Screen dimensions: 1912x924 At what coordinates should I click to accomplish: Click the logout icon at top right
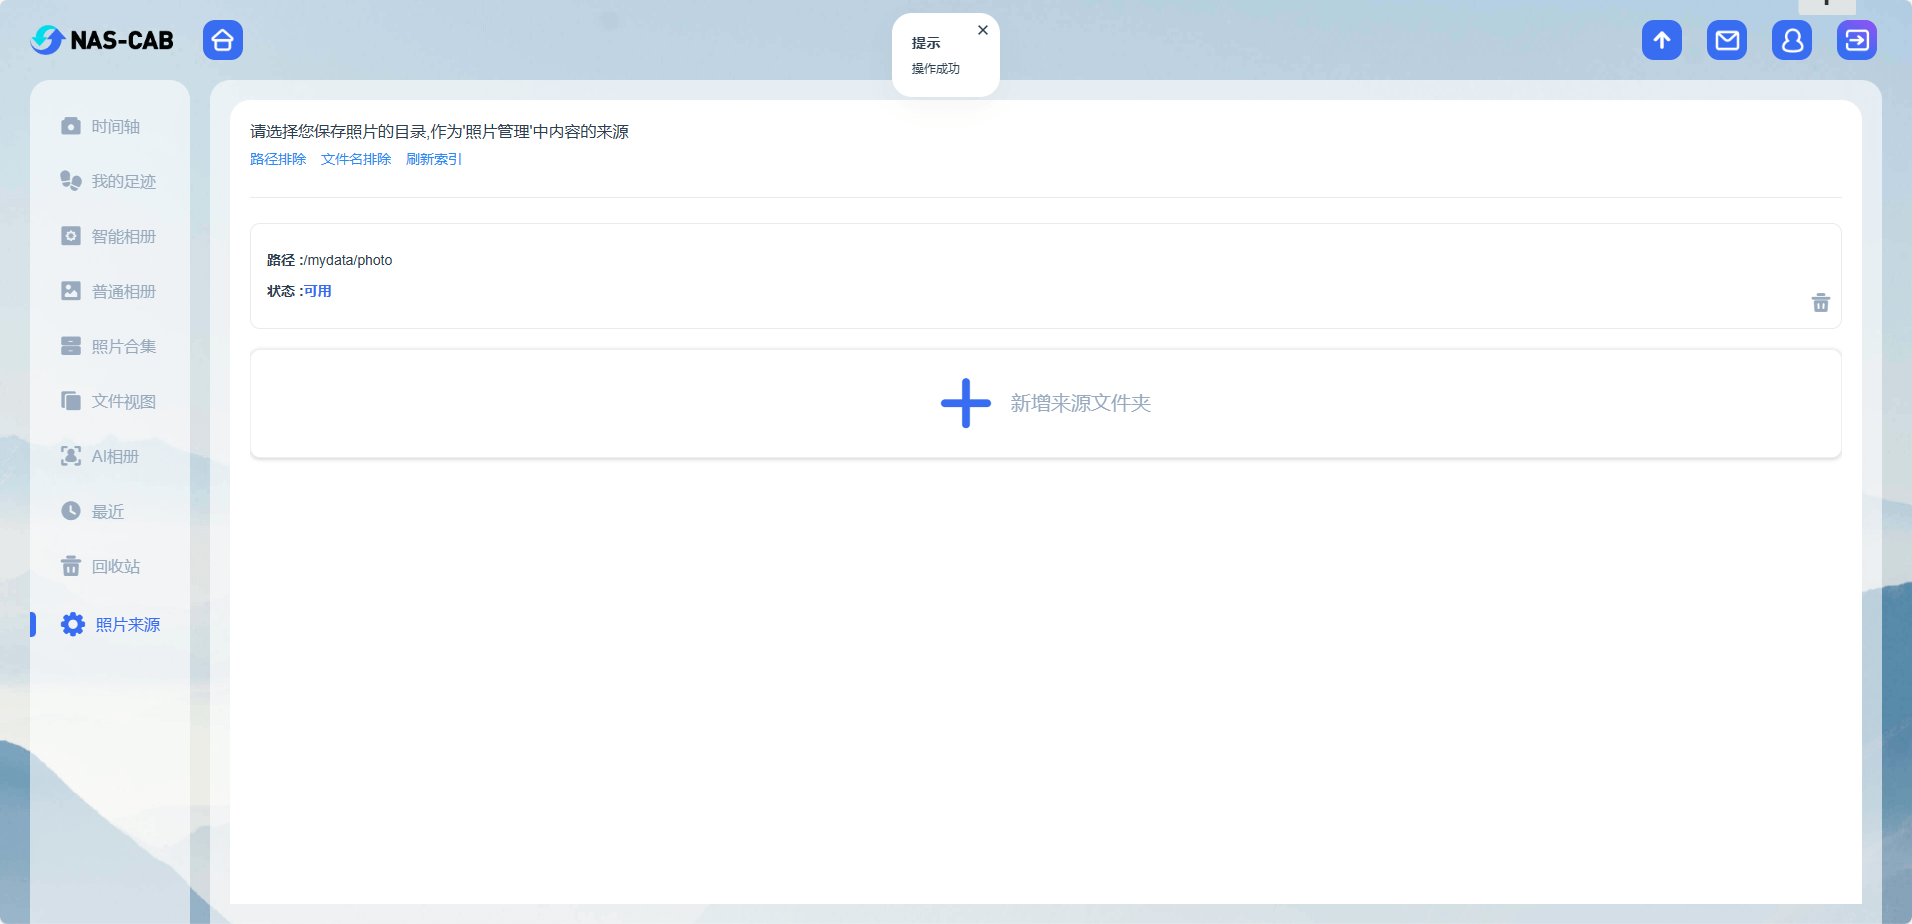1856,40
